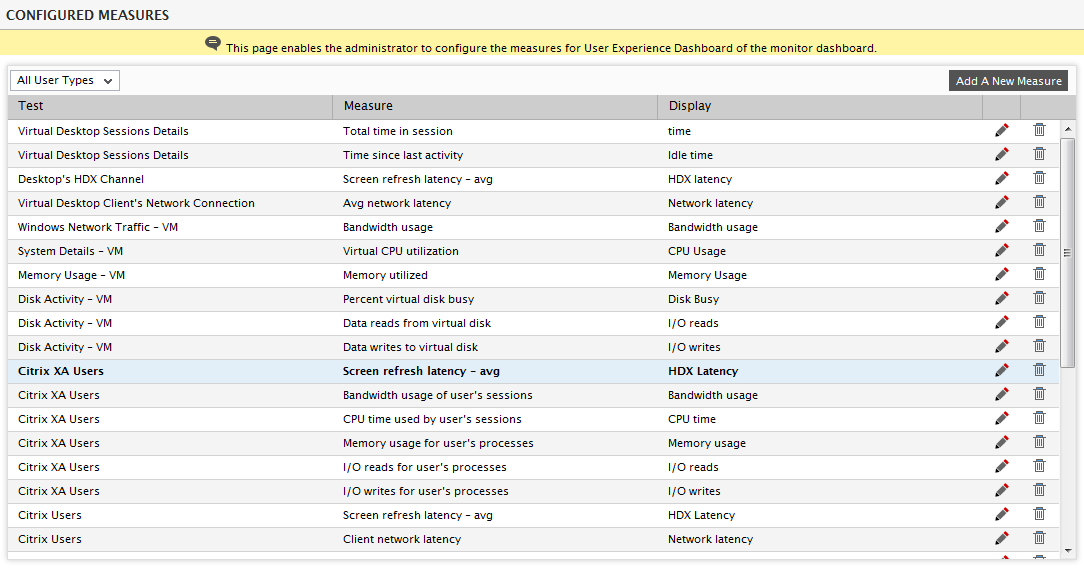Delete the Client network latency measure
The height and width of the screenshot is (569, 1084).
point(1039,538)
